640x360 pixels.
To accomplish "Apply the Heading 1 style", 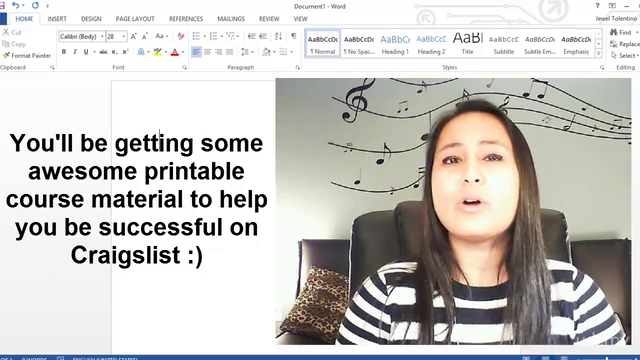I will point(395,44).
